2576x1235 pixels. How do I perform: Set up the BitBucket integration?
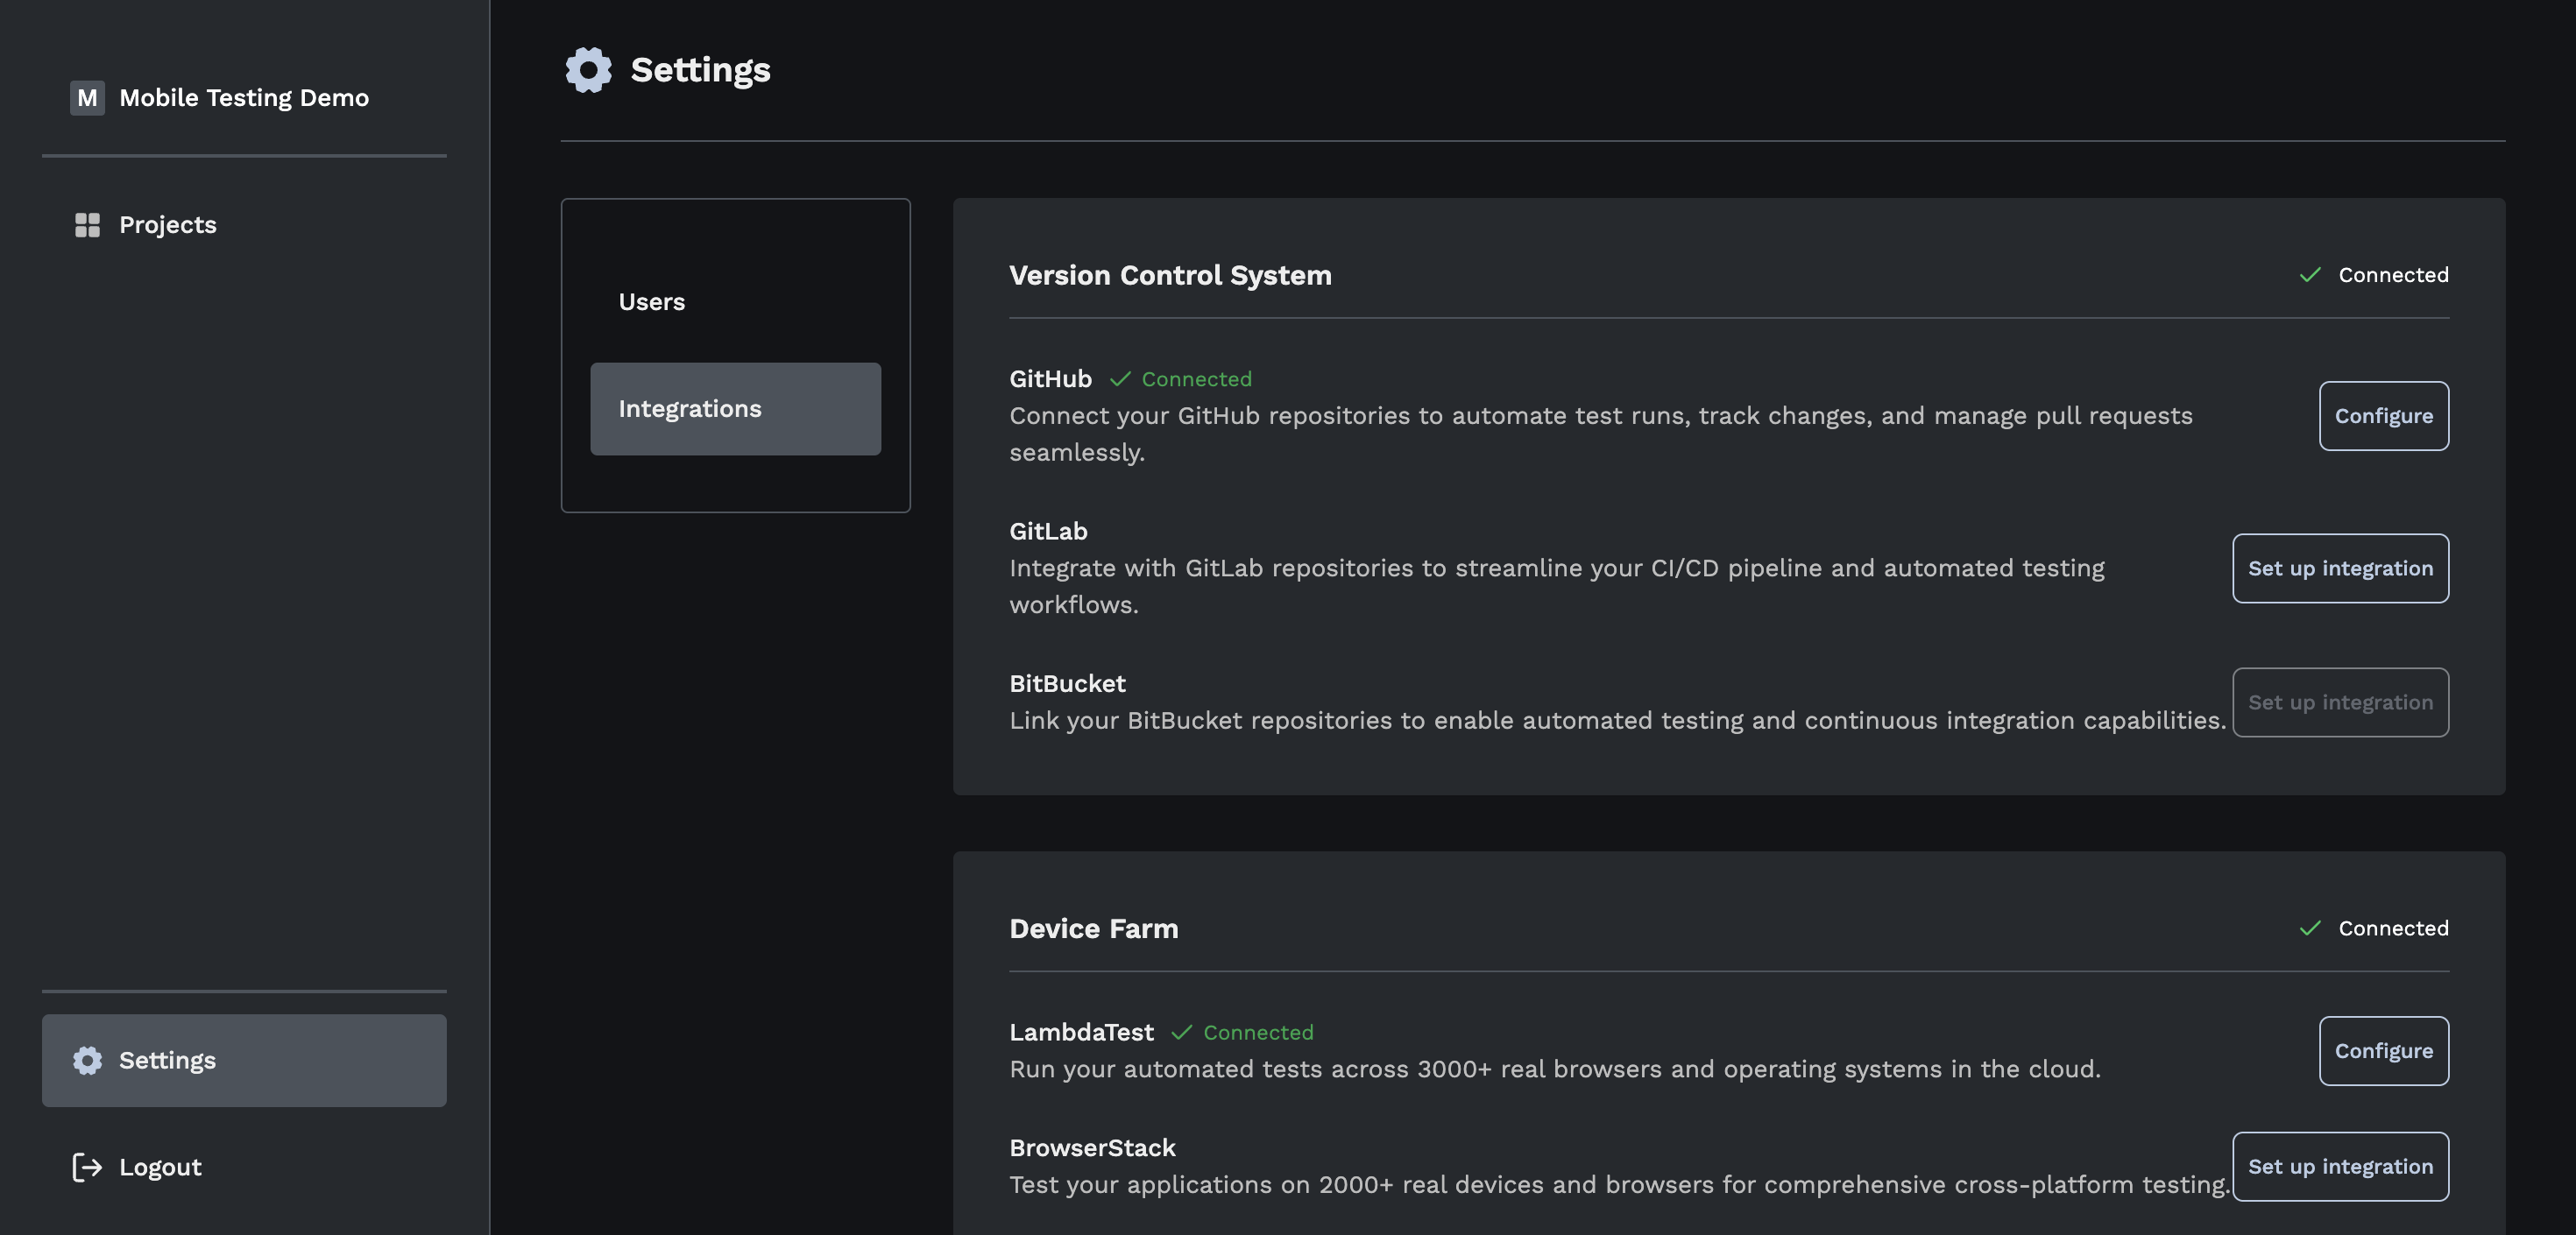coord(2340,702)
